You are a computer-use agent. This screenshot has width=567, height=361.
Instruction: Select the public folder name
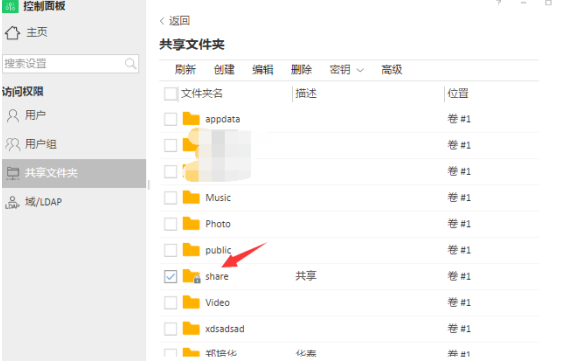(218, 250)
